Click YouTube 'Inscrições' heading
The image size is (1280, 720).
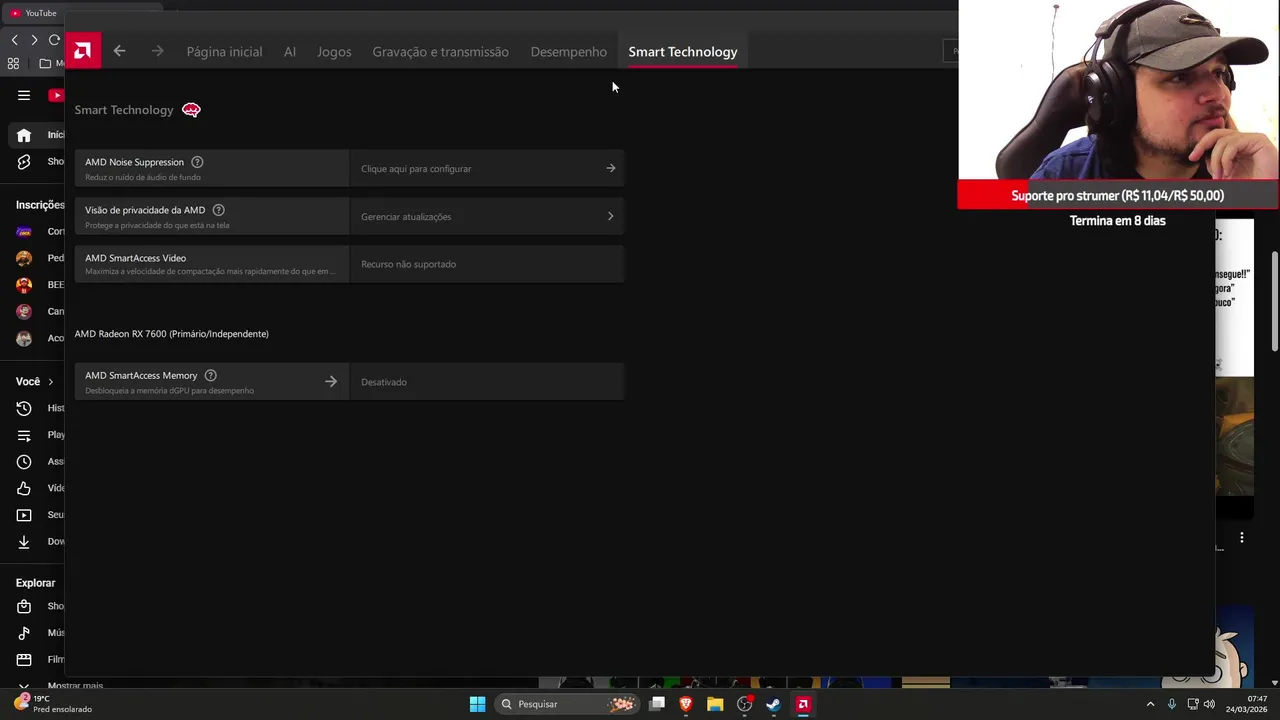pos(40,205)
